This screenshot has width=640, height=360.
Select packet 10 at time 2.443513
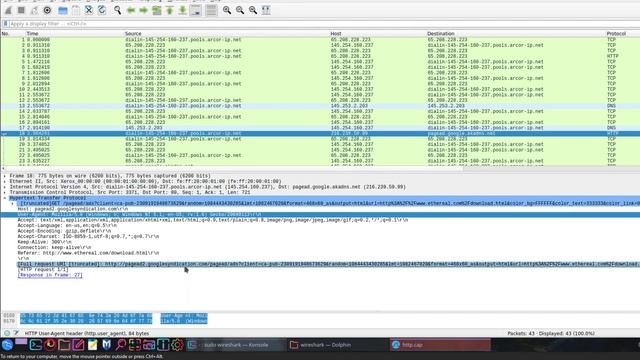pos(320,89)
